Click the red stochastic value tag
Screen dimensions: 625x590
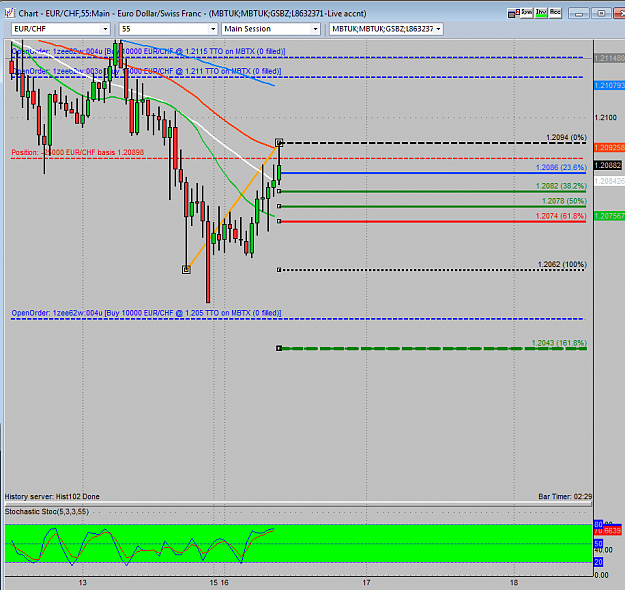[x=608, y=531]
